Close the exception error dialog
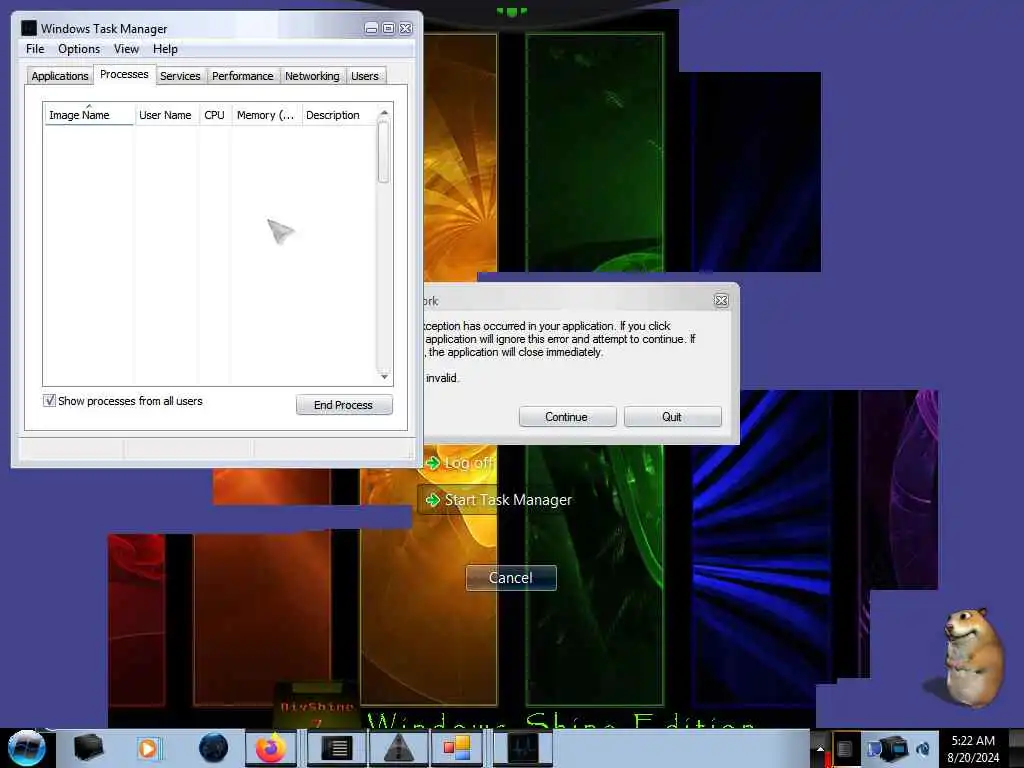The width and height of the screenshot is (1024, 768). (x=721, y=300)
